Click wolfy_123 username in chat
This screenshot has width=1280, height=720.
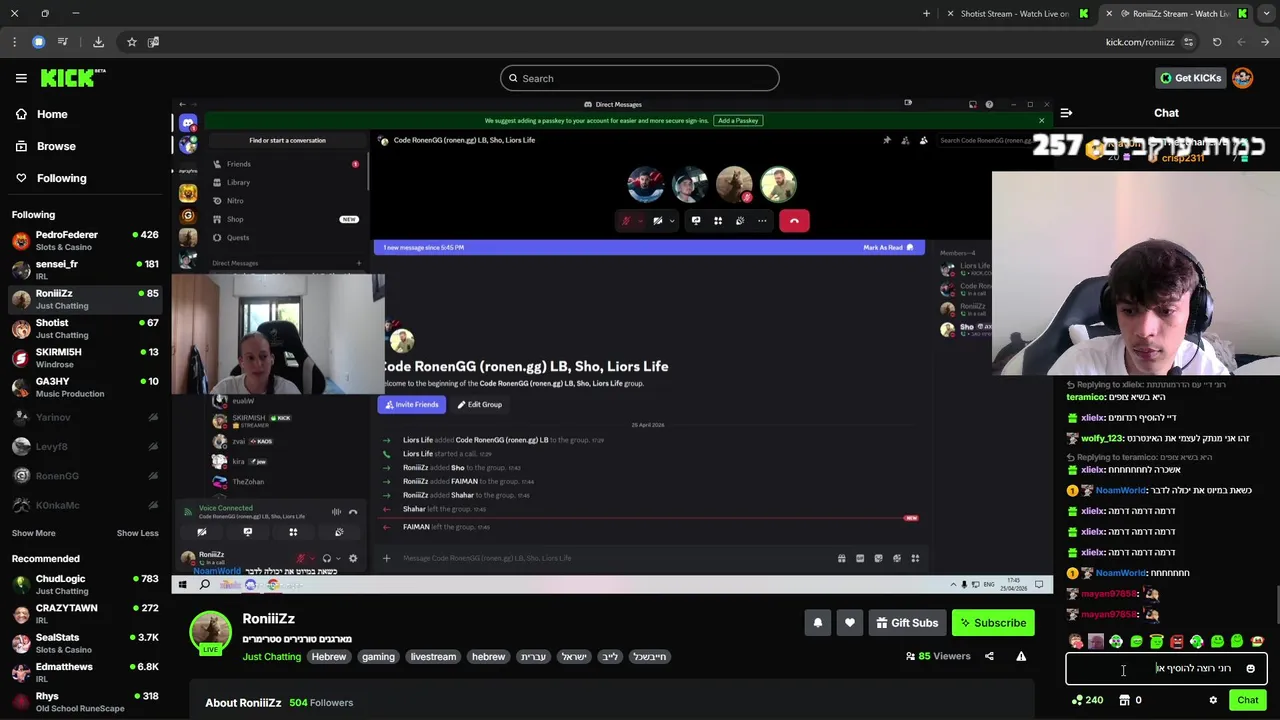coord(1102,438)
